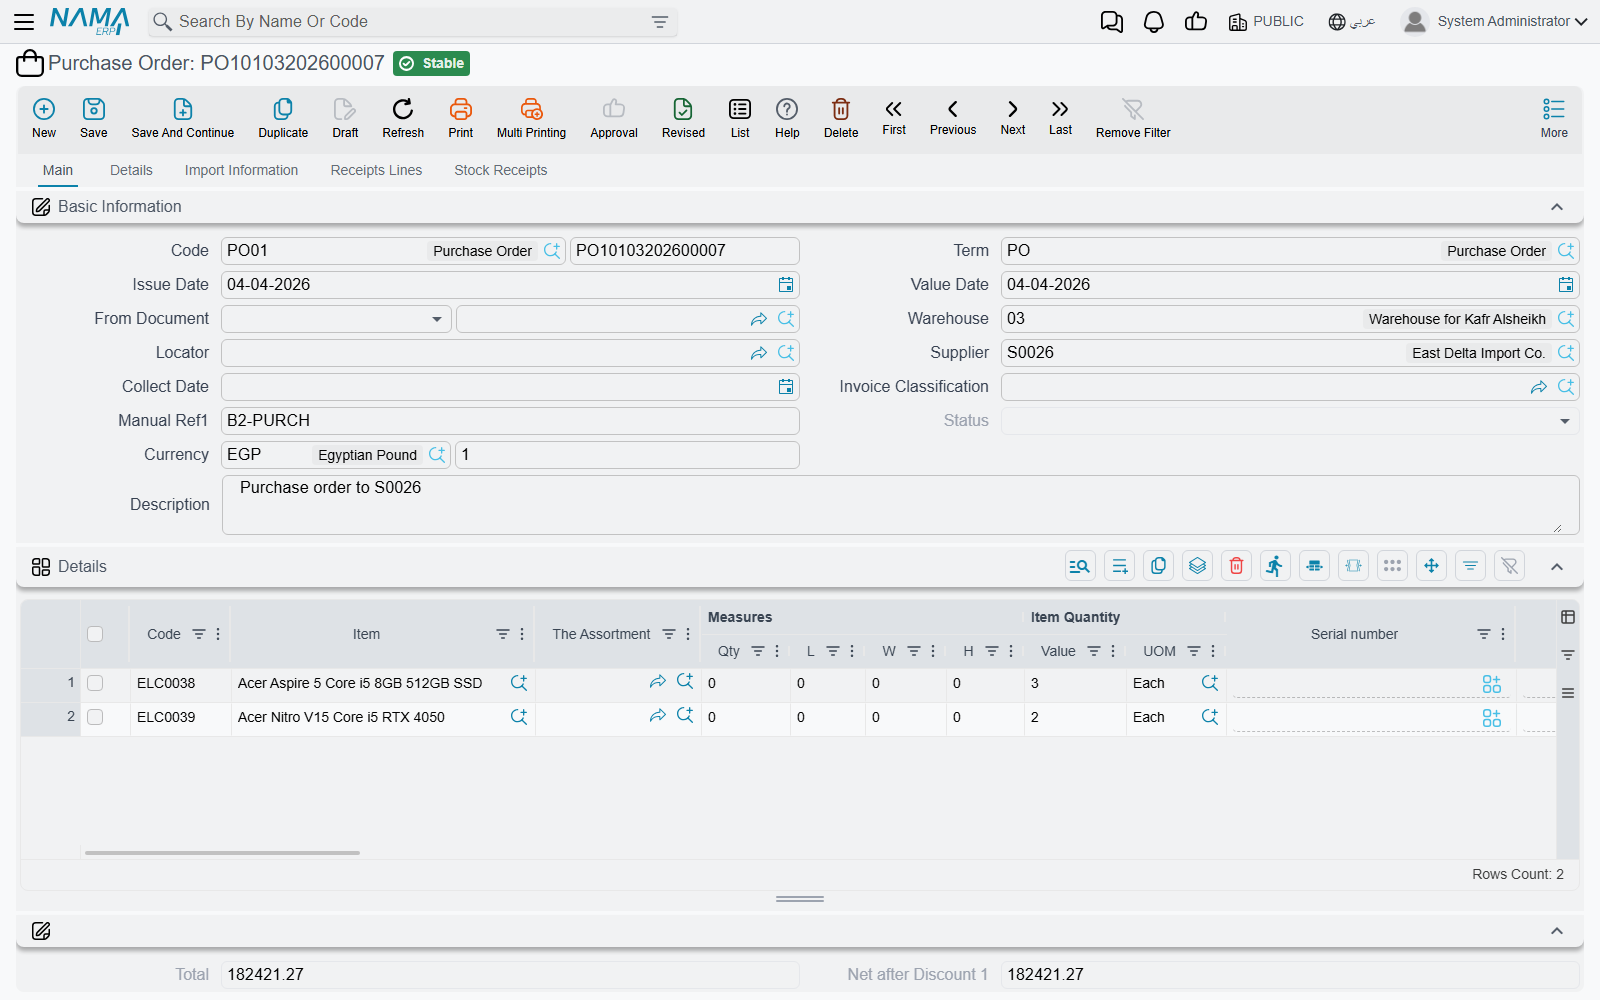Viewport: 1600px width, 1000px height.
Task: Open the chat messages icon
Action: pos(1112,22)
